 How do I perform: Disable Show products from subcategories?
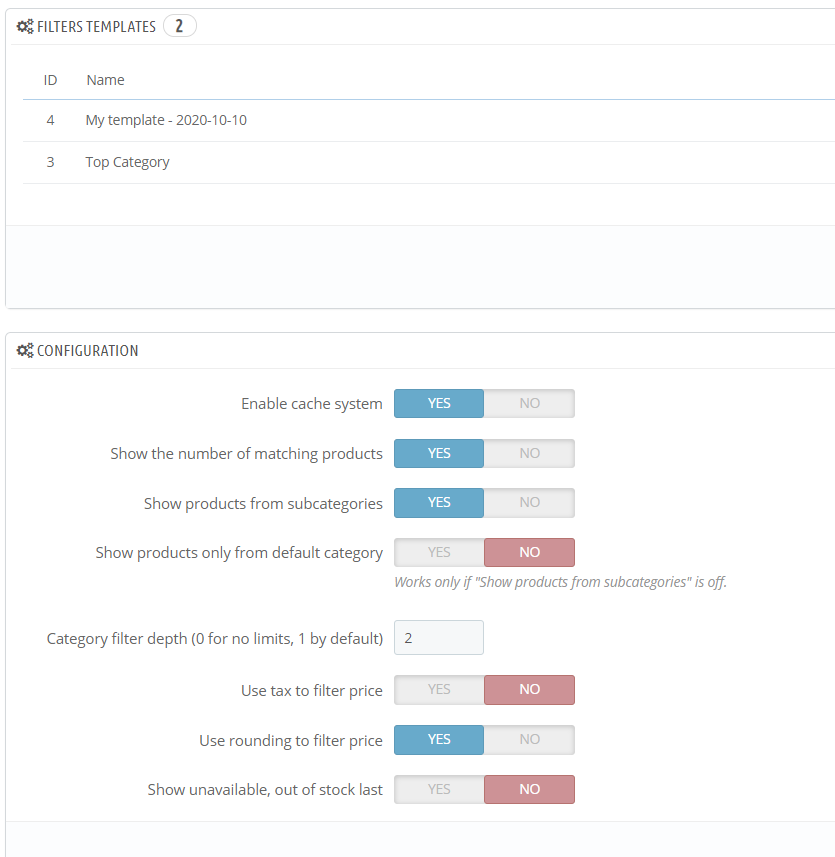click(x=529, y=502)
